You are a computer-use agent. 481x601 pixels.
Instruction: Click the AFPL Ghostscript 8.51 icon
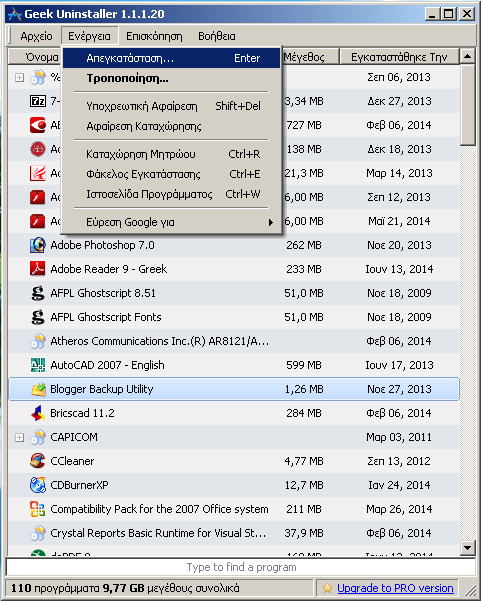click(x=38, y=293)
